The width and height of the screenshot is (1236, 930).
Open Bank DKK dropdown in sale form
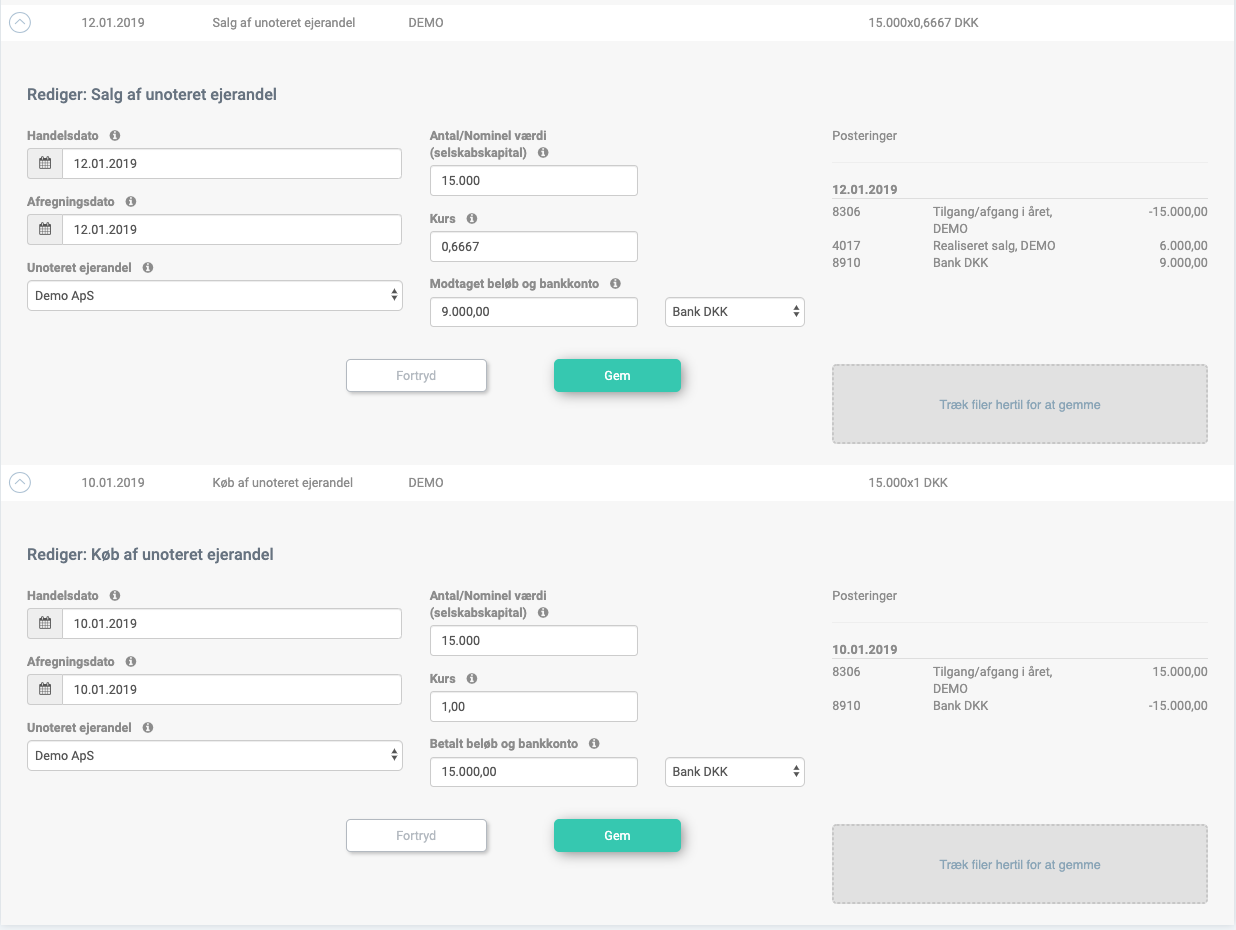point(735,312)
